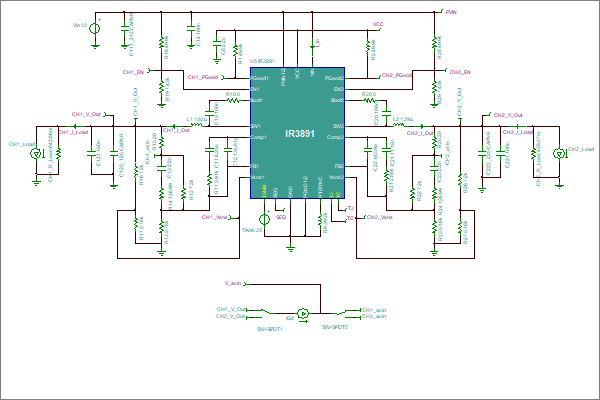Select resistor R9 39.2k below IC
600x400 pixels.
[320, 219]
